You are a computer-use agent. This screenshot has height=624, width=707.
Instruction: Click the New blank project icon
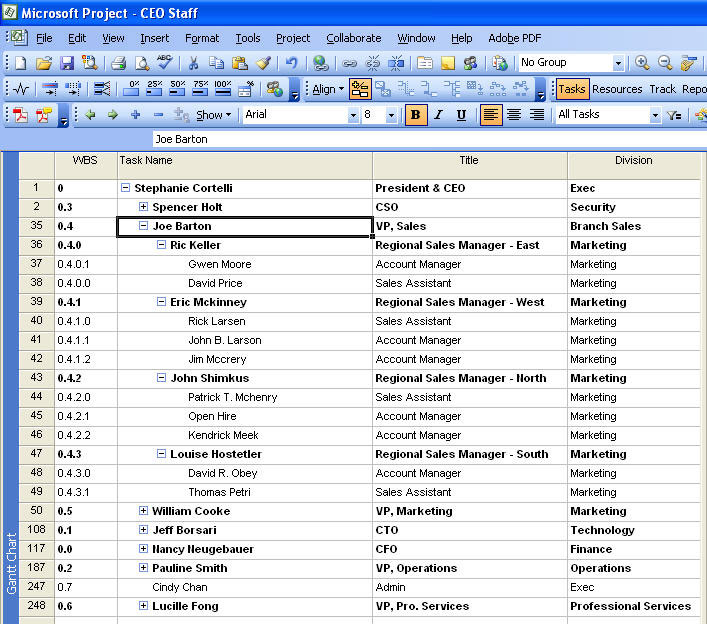[21, 63]
